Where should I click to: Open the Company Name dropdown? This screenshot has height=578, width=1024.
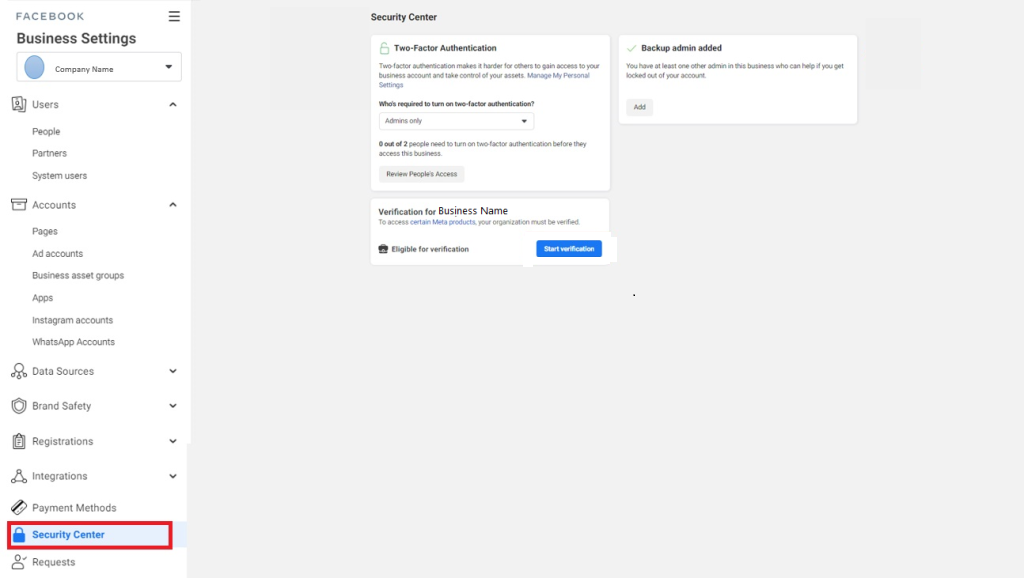[99, 67]
